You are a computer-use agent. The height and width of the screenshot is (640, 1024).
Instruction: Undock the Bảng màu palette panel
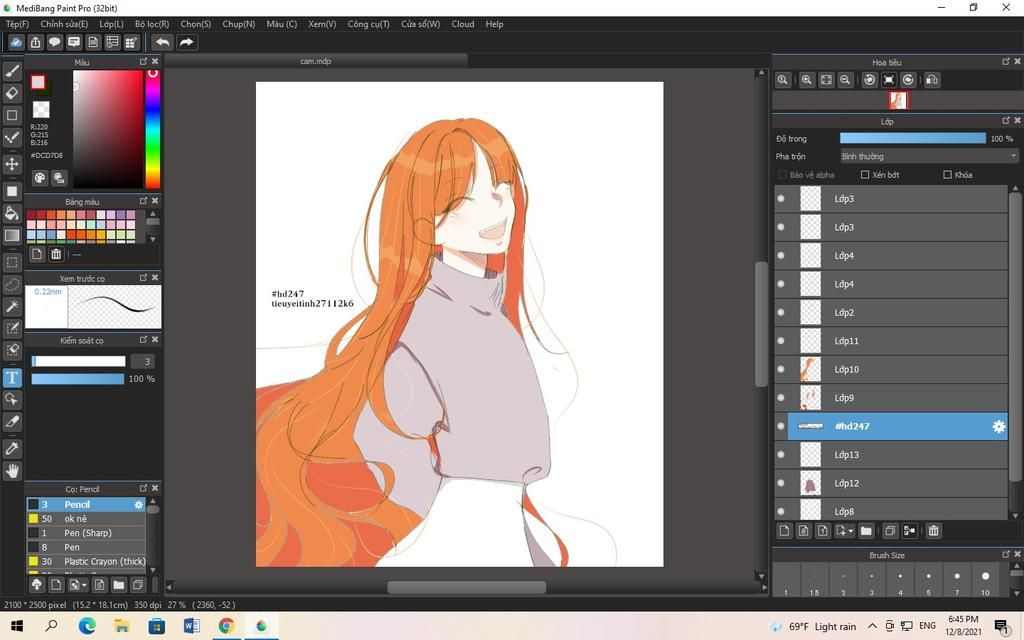tap(144, 200)
